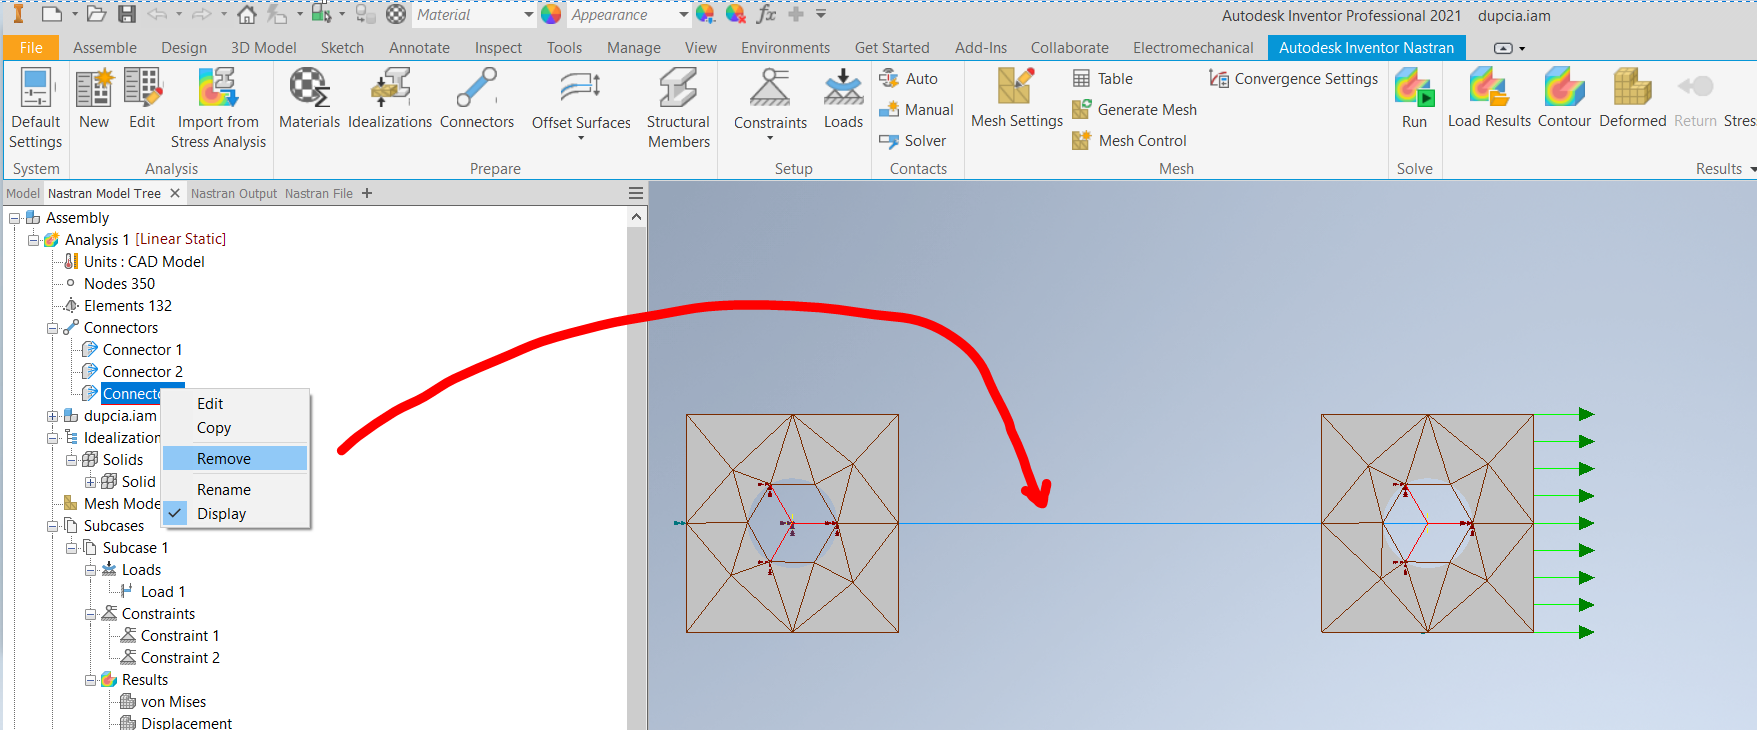Expand the Constraints dropdown arrow in ribbon
This screenshot has height=730, width=1757.
(x=770, y=139)
